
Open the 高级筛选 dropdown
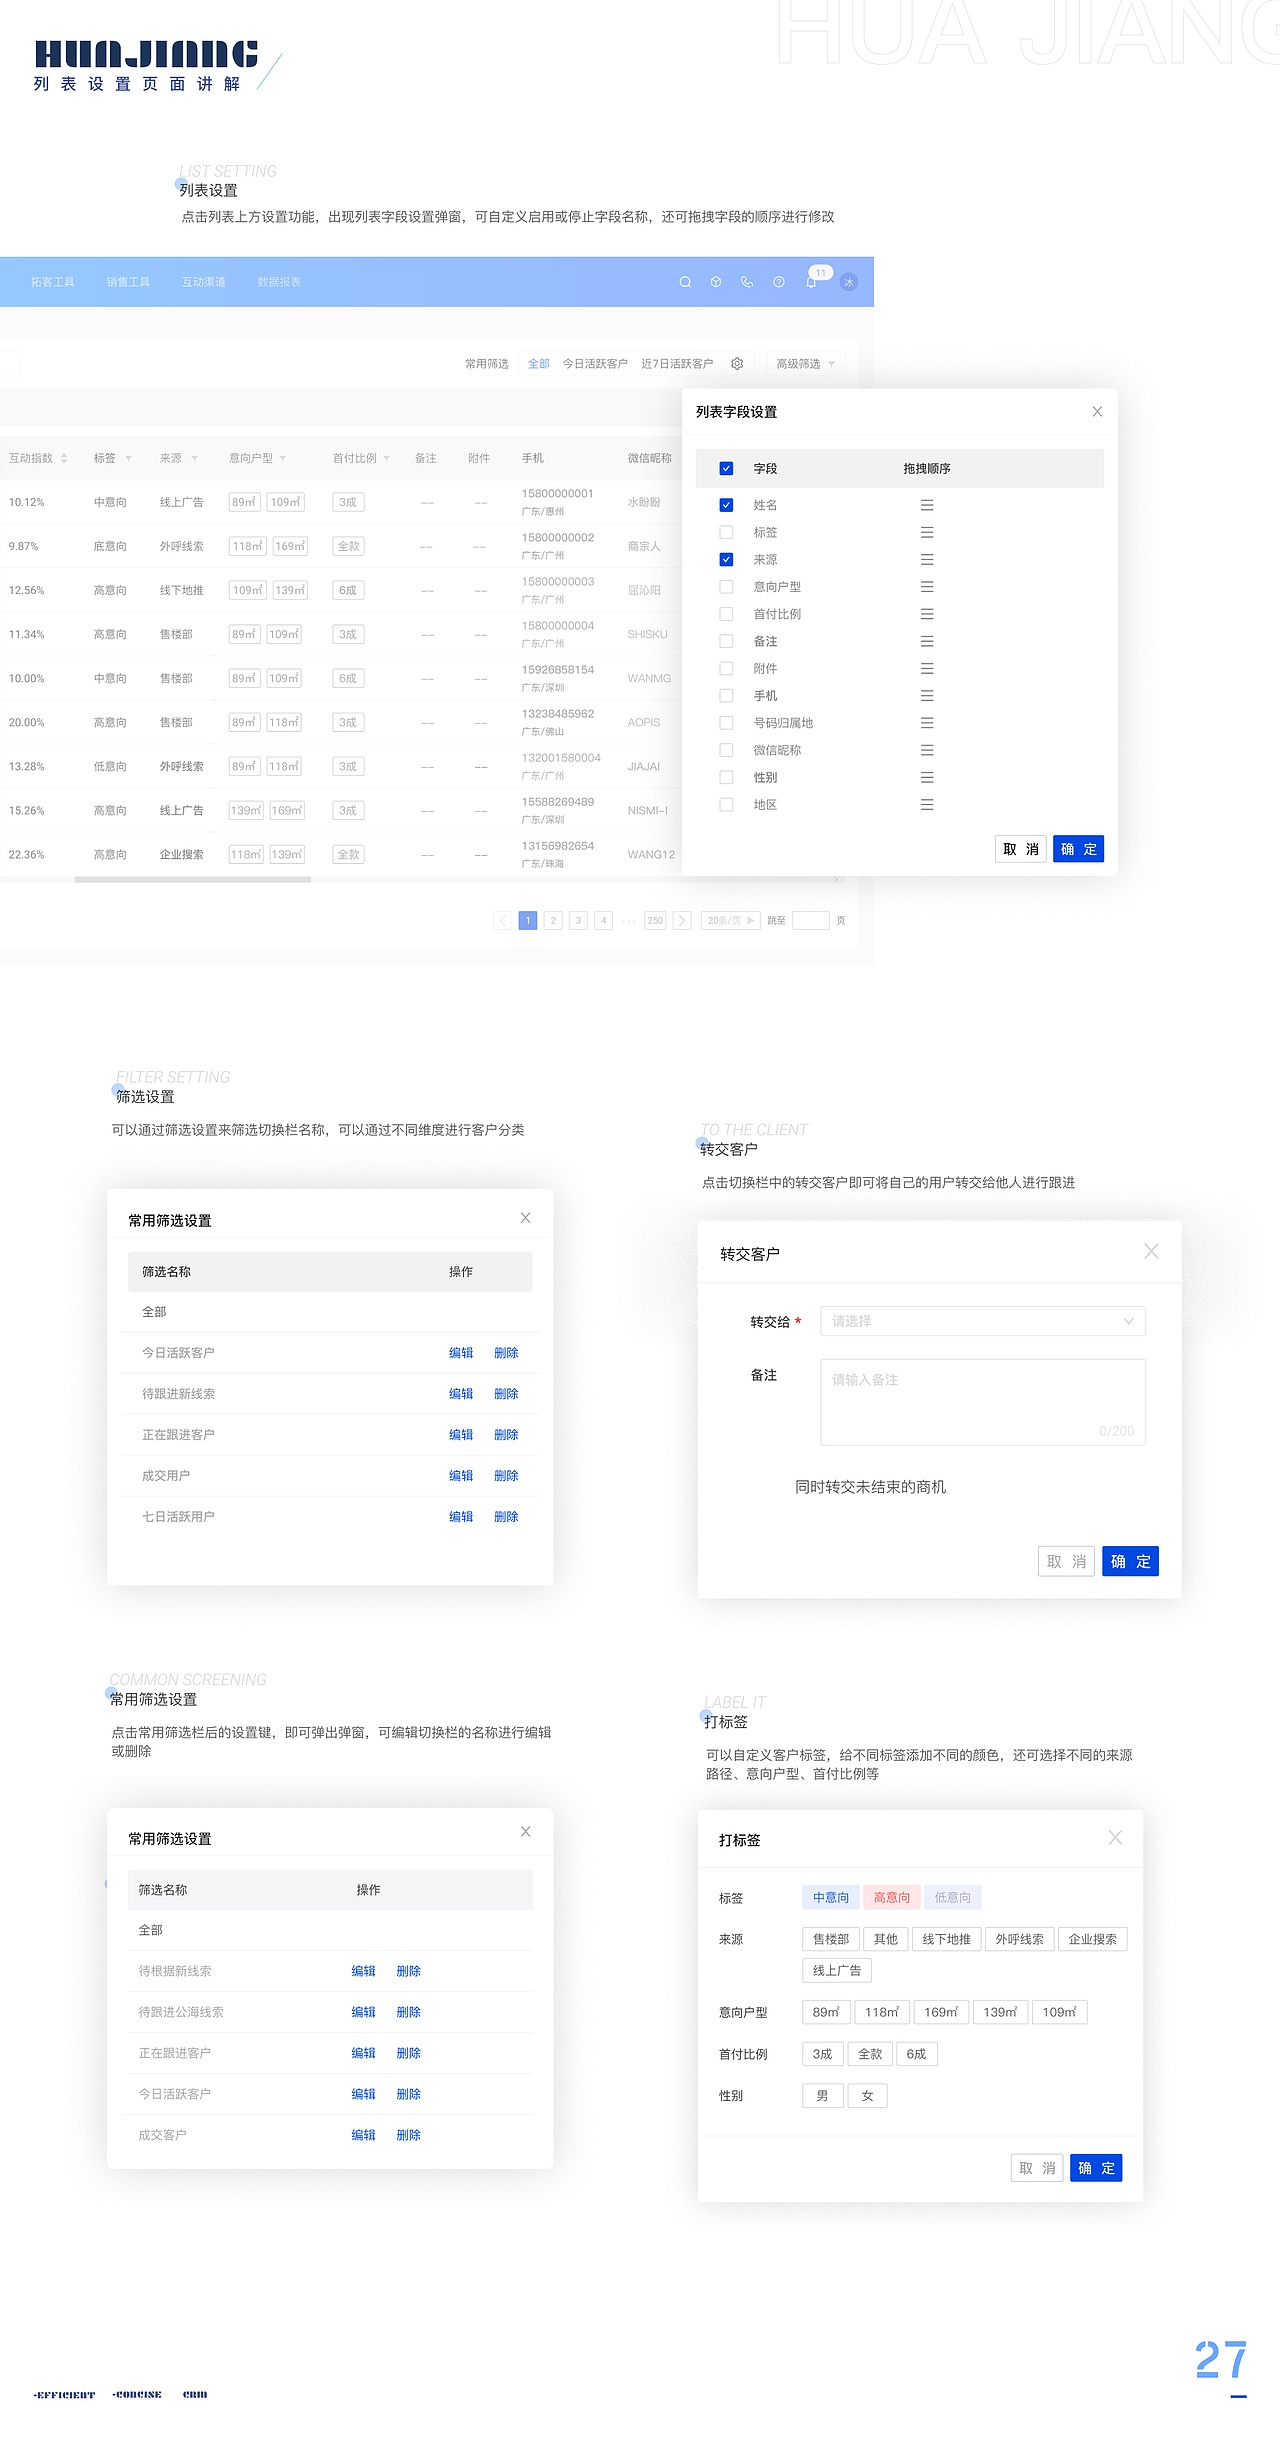(805, 364)
